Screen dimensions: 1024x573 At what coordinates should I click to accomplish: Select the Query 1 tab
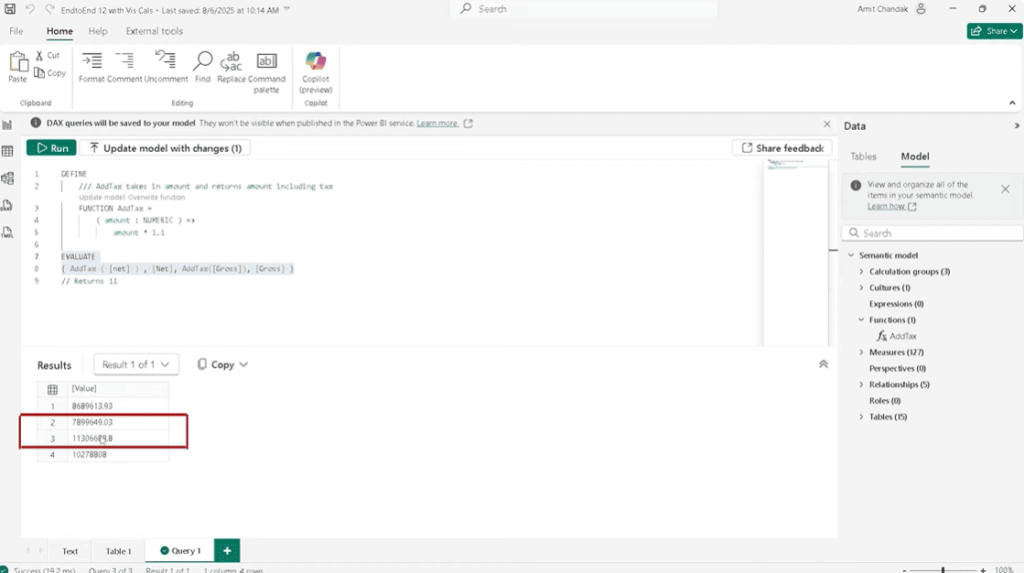(x=181, y=551)
